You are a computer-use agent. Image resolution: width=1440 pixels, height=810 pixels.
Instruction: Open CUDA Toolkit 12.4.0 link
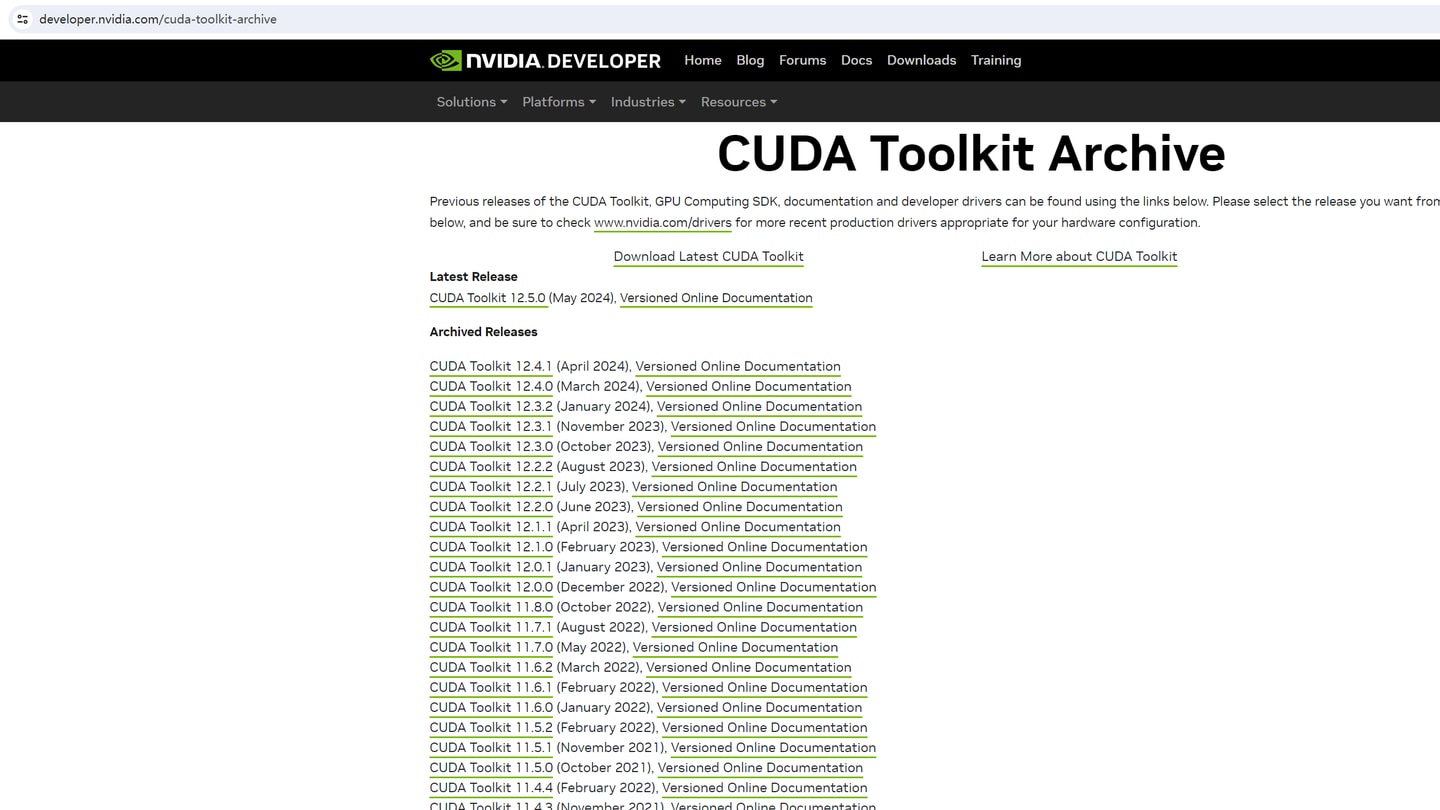pos(491,386)
